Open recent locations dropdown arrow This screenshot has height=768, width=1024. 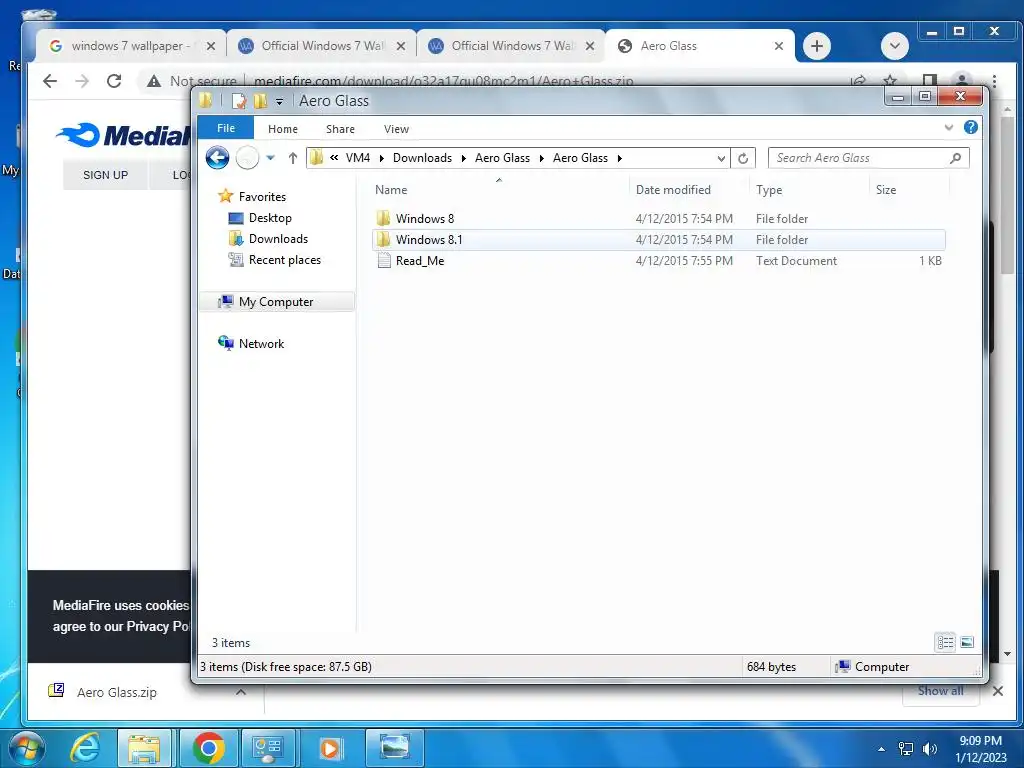tap(270, 157)
